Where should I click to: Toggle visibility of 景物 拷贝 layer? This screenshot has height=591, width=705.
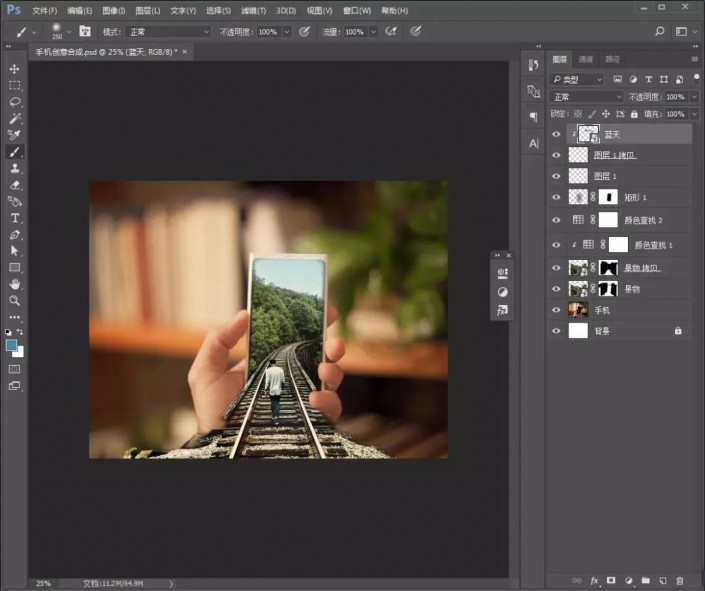(556, 268)
